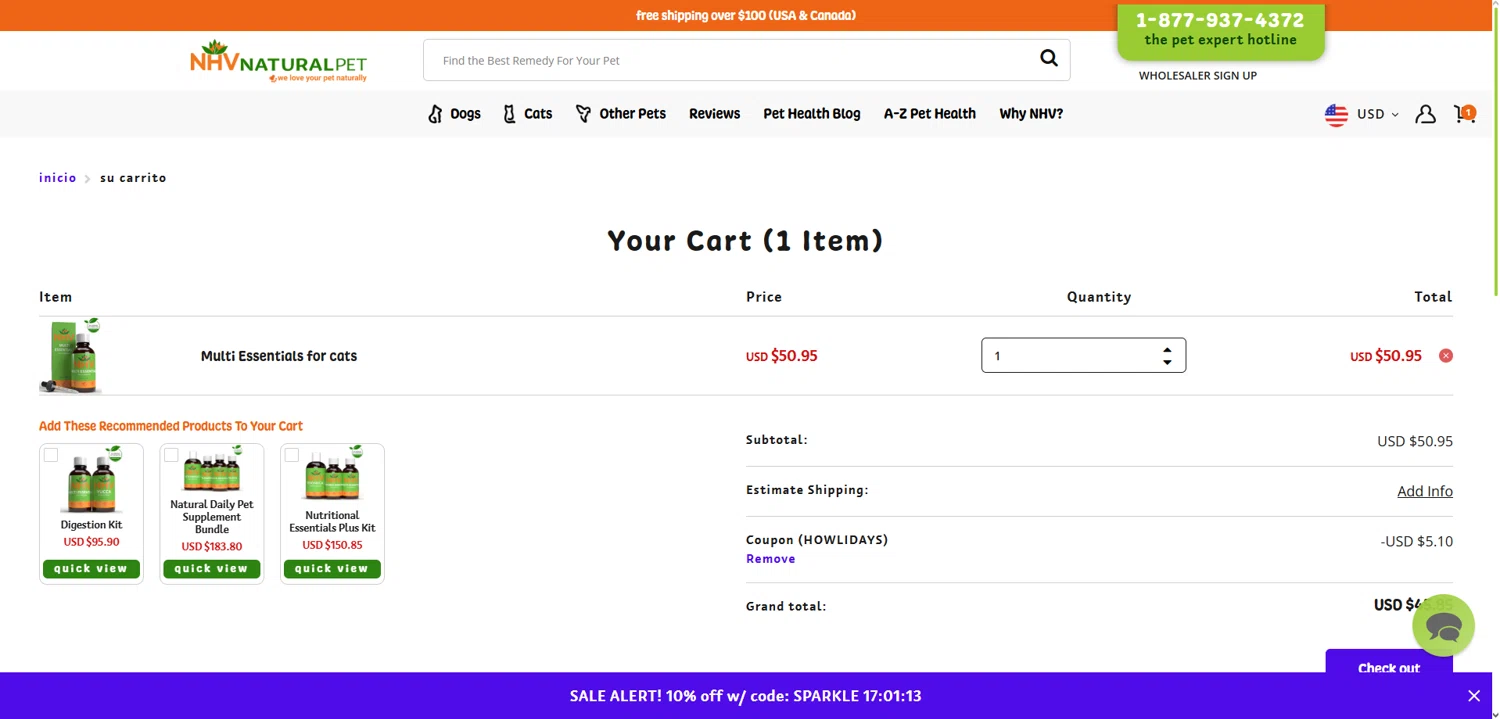Focus the remedy search field

[730, 60]
